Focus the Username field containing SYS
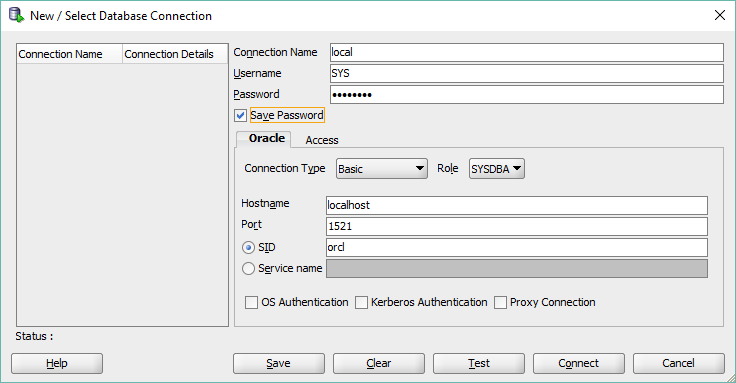Viewport: 736px width, 383px height. click(527, 74)
